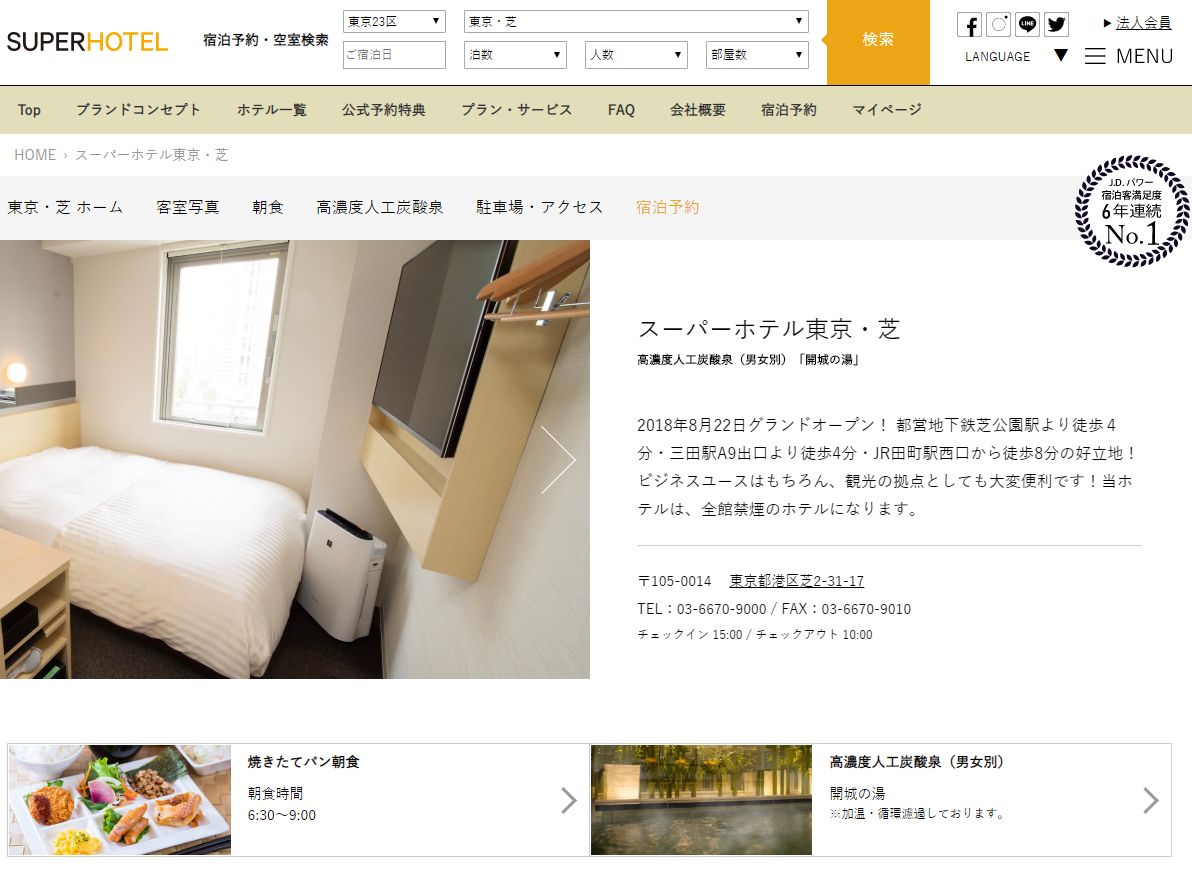
Task: Click the 高濃度人工炭酸泉（男女別） card heading
Action: click(x=917, y=762)
